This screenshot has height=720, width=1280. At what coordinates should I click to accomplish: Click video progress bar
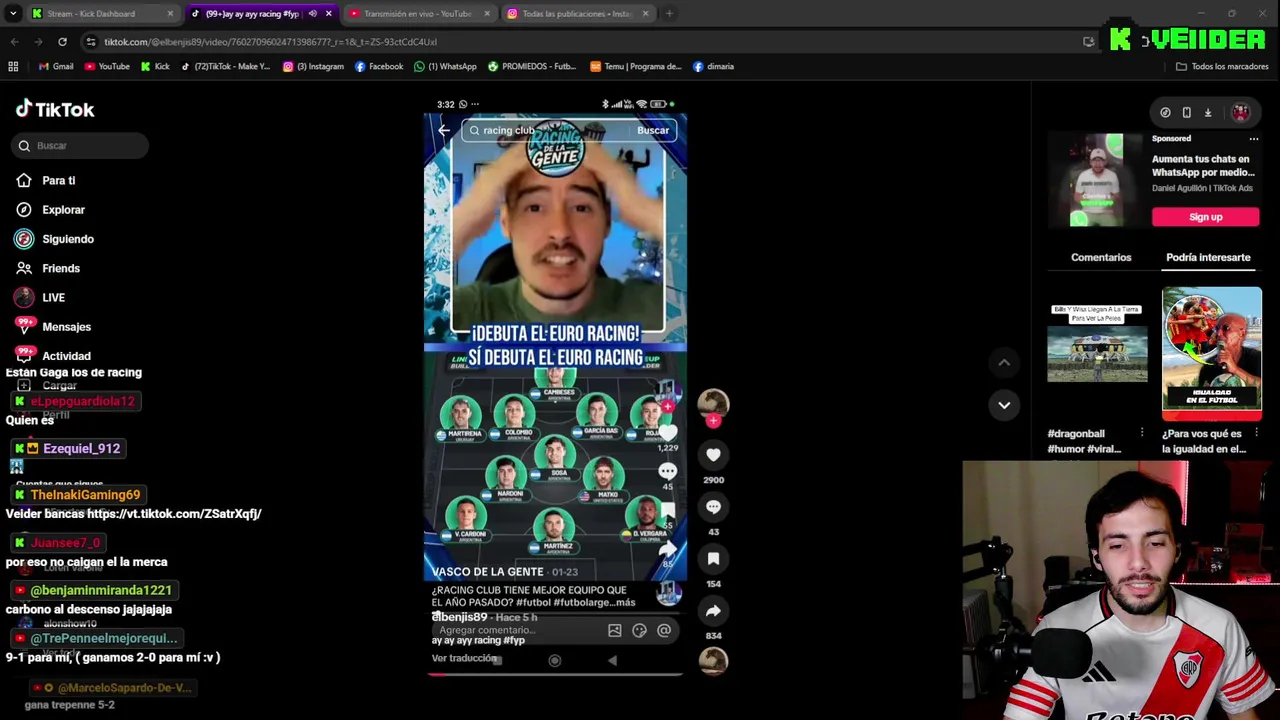pyautogui.click(x=555, y=674)
